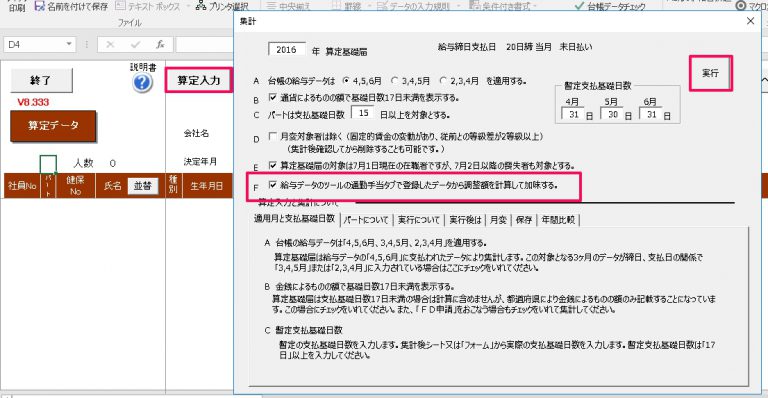Click the formula bar cancel X icon
Image resolution: width=768 pixels, height=398 pixels.
(110, 45)
